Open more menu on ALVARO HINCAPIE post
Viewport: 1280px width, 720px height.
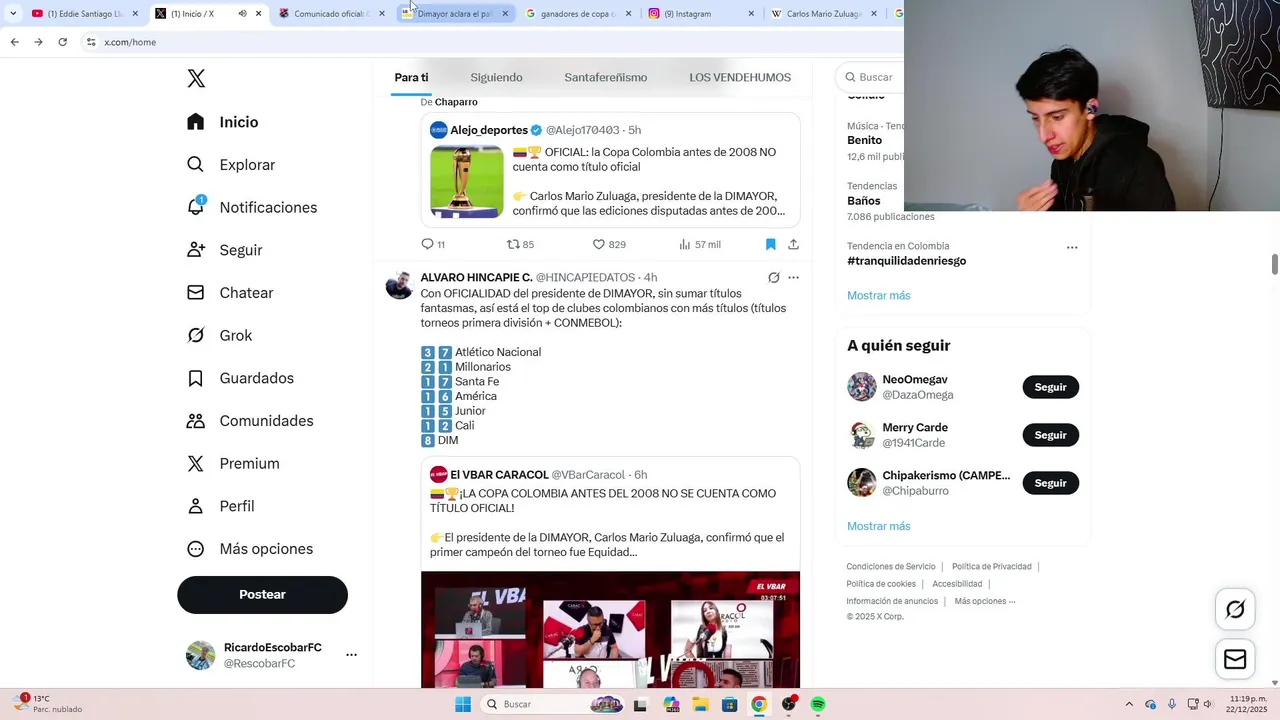click(793, 278)
